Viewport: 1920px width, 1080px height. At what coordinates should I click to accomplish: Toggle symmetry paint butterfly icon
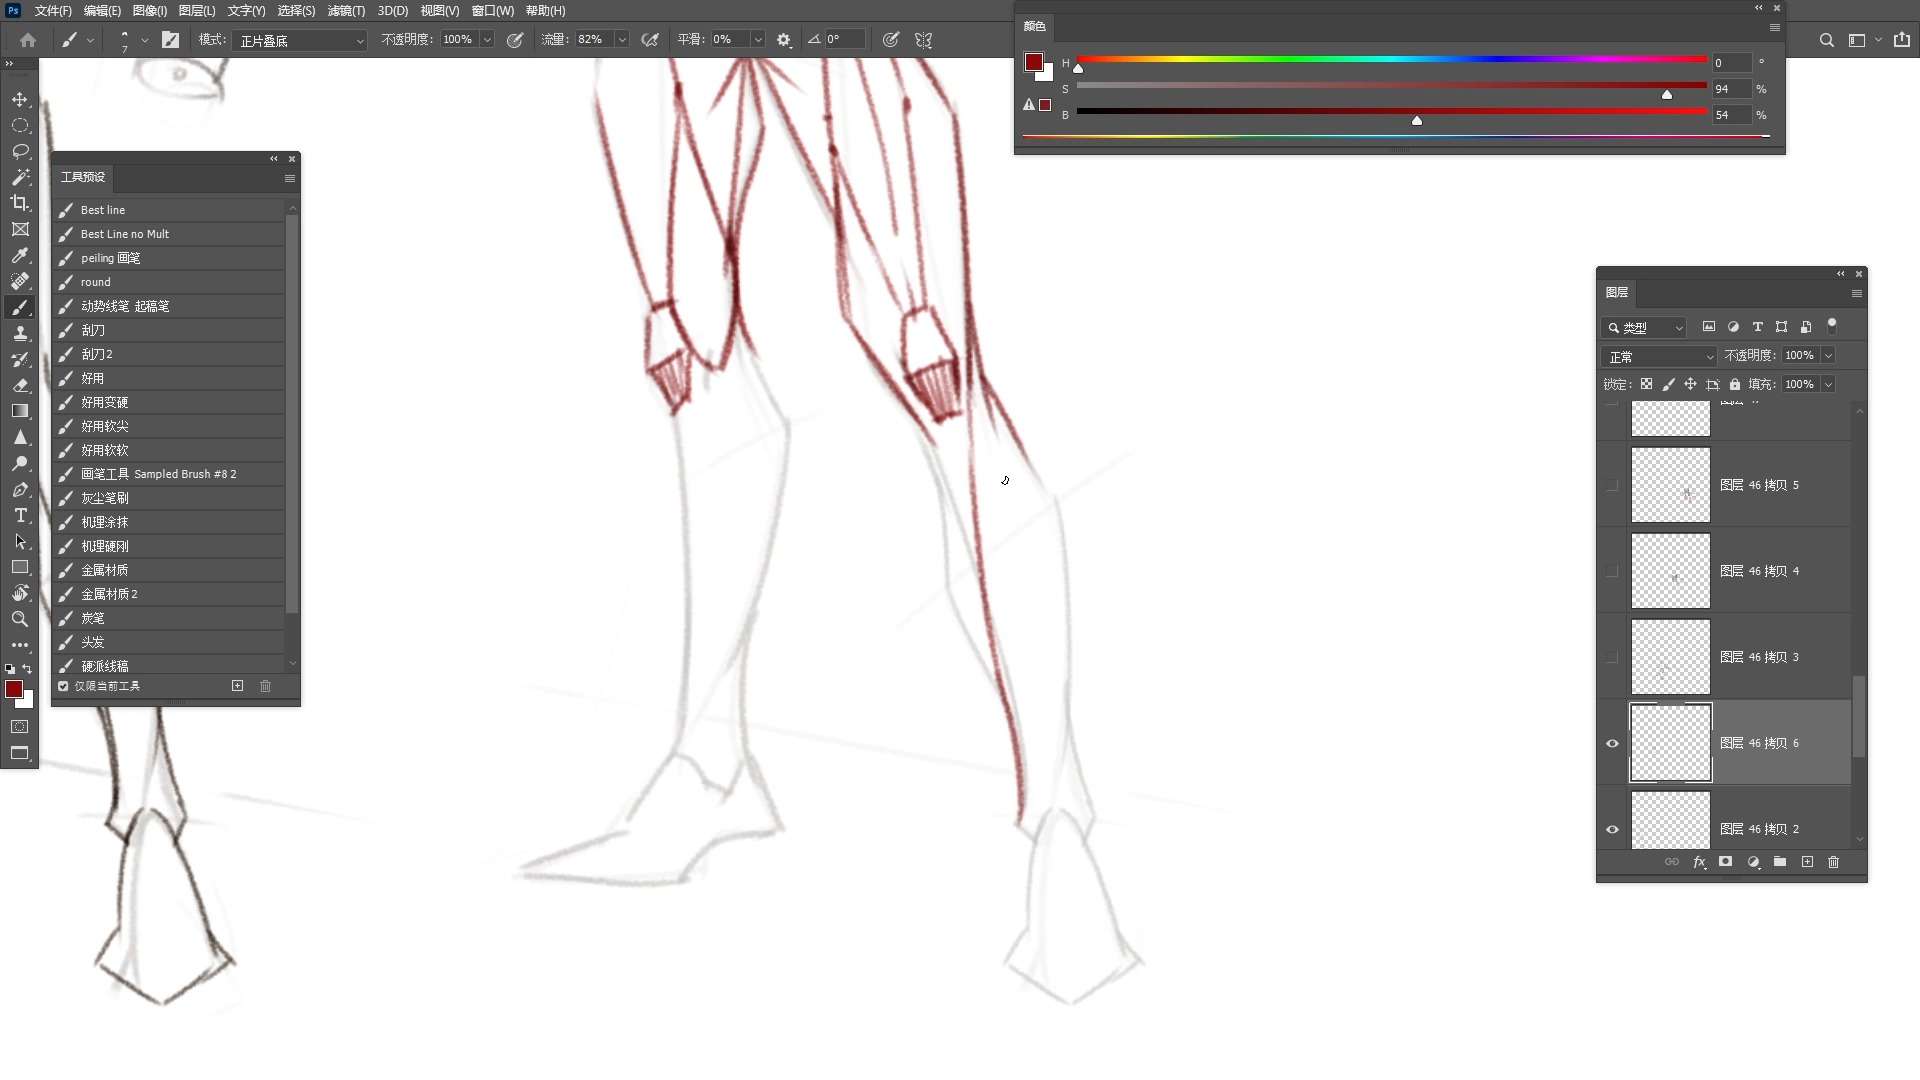[924, 40]
